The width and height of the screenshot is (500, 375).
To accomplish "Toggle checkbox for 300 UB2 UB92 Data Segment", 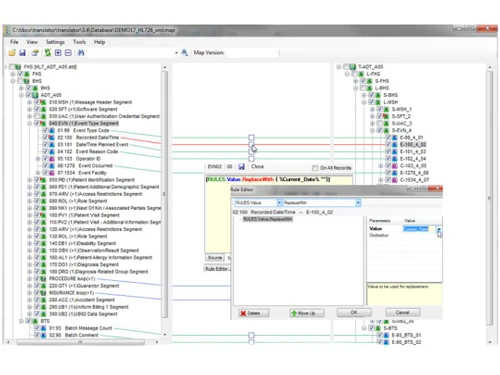I will tap(37, 314).
